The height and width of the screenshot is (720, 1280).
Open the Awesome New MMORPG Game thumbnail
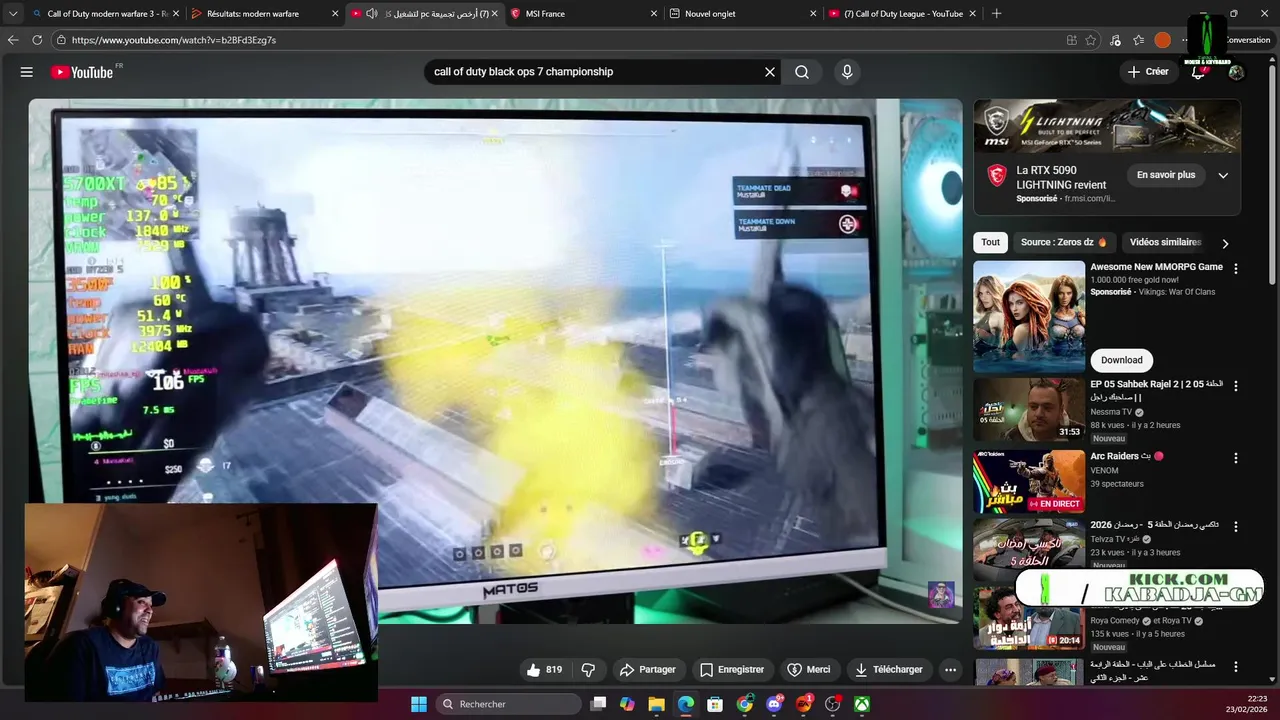[1029, 316]
